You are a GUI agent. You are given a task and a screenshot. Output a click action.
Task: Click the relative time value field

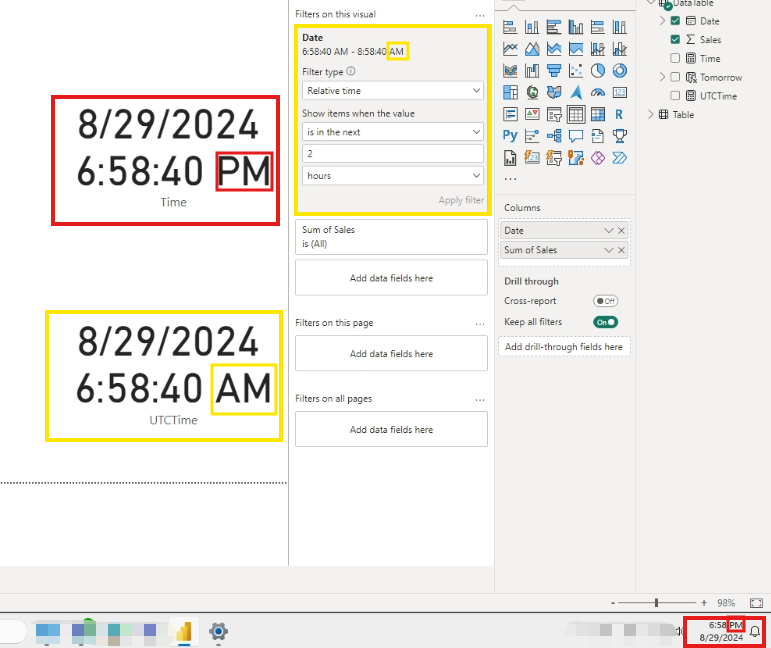[392, 153]
